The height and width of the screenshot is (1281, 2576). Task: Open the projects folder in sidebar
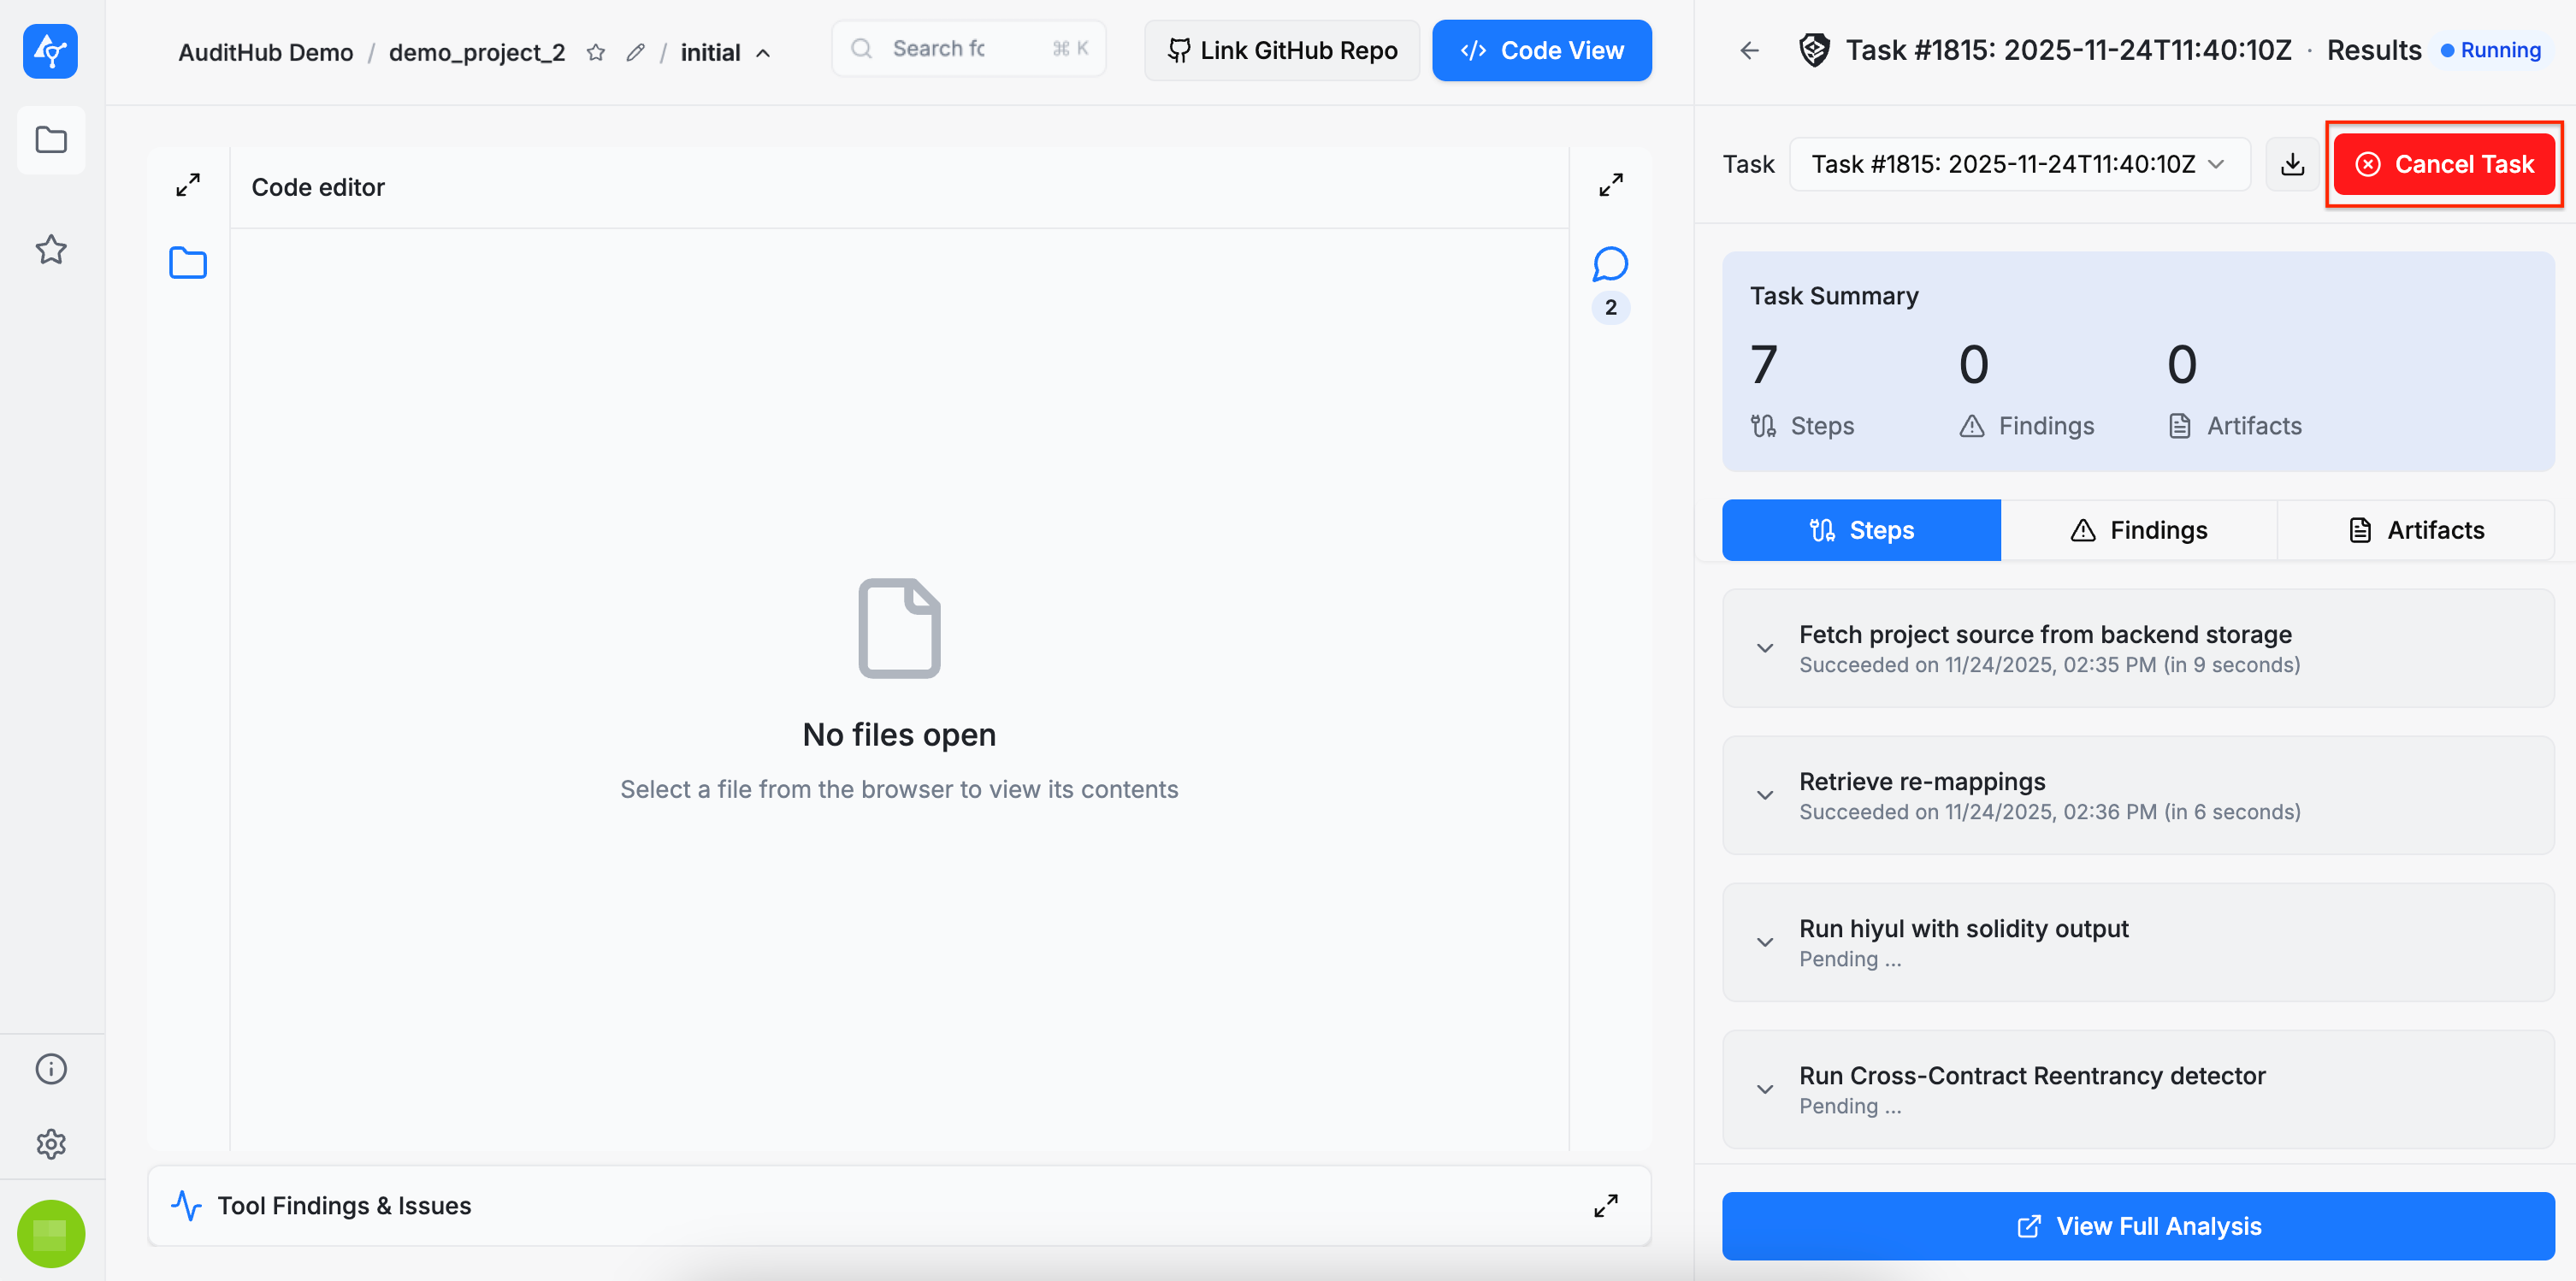click(51, 140)
